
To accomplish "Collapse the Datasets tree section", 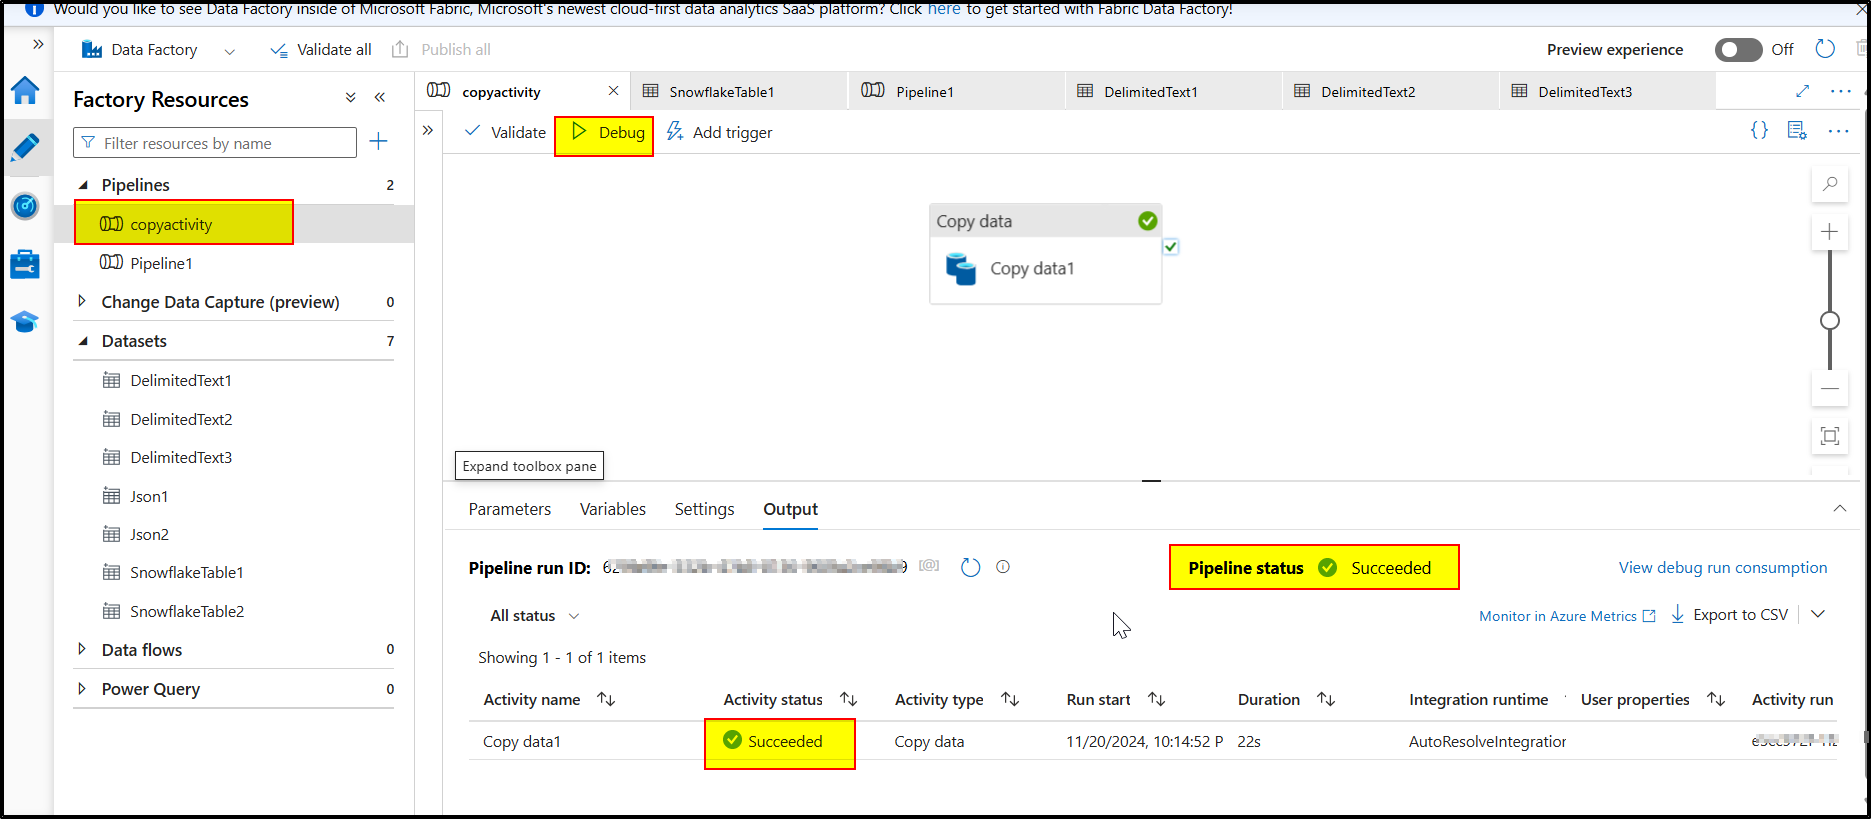I will coord(83,340).
